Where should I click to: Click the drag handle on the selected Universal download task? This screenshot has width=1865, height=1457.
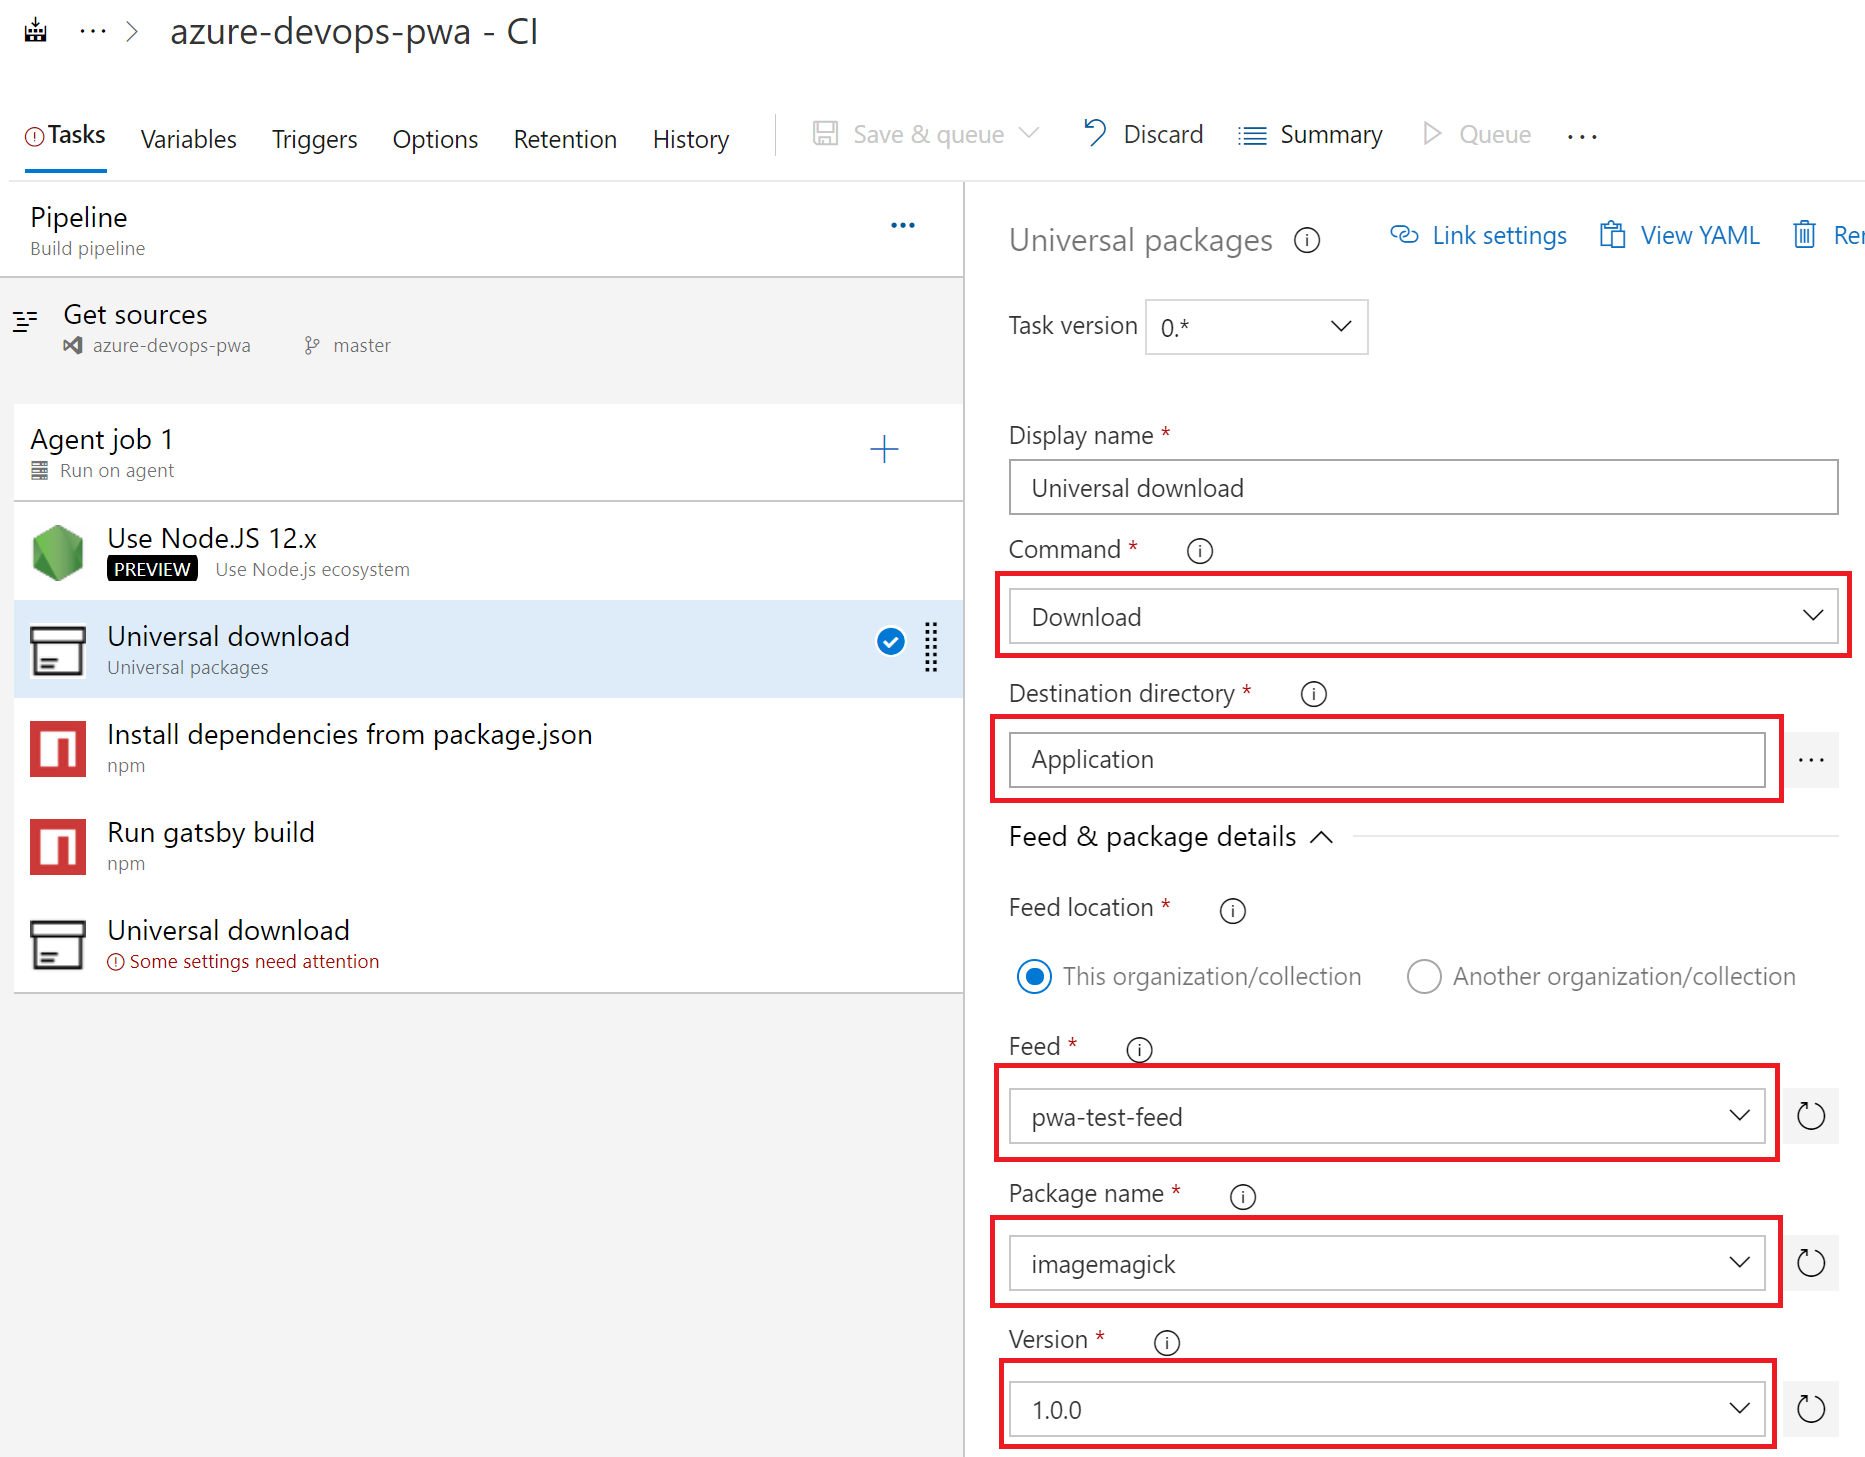pyautogui.click(x=931, y=647)
